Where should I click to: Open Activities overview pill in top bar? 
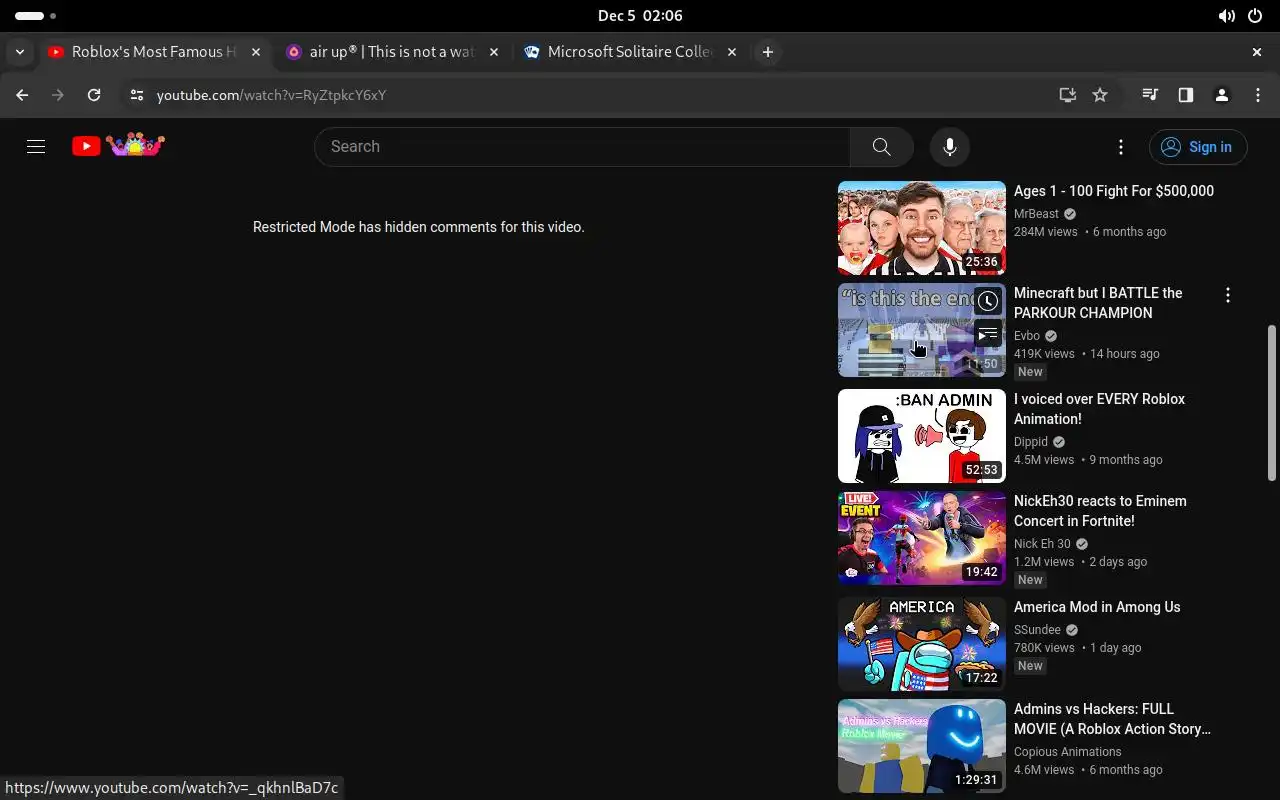tap(36, 16)
